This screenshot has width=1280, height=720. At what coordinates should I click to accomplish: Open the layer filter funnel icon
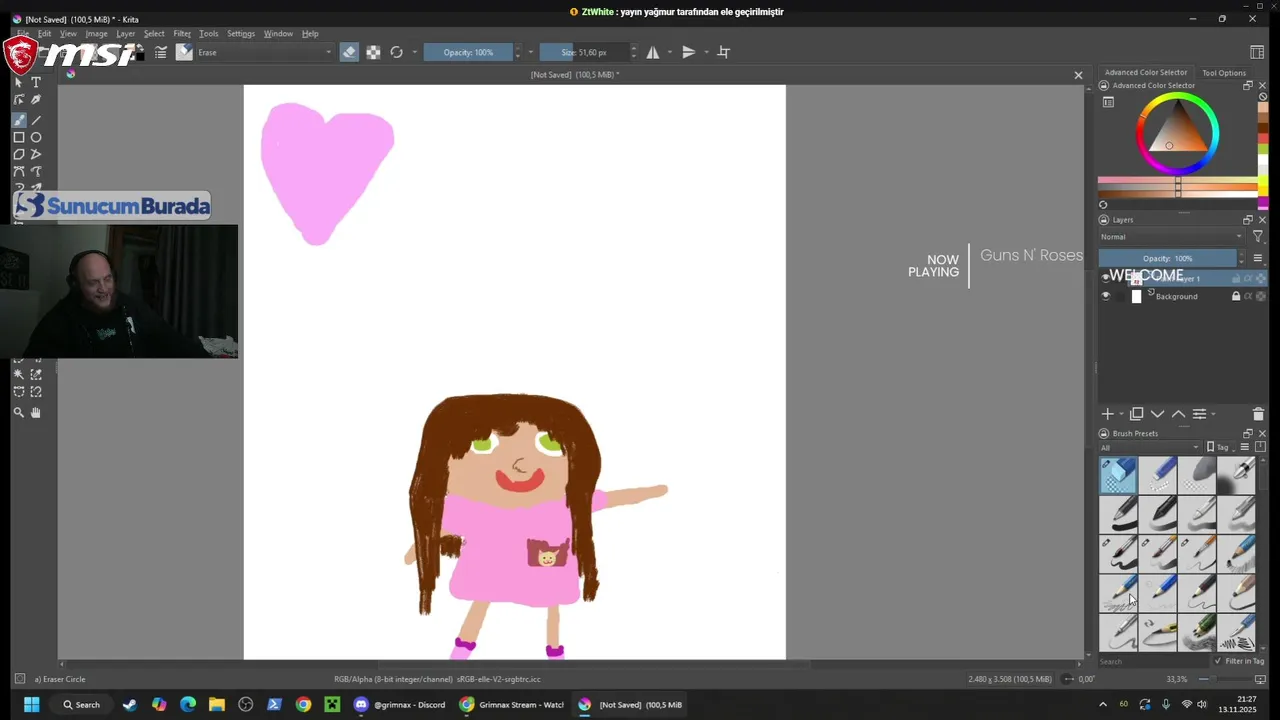(x=1258, y=237)
